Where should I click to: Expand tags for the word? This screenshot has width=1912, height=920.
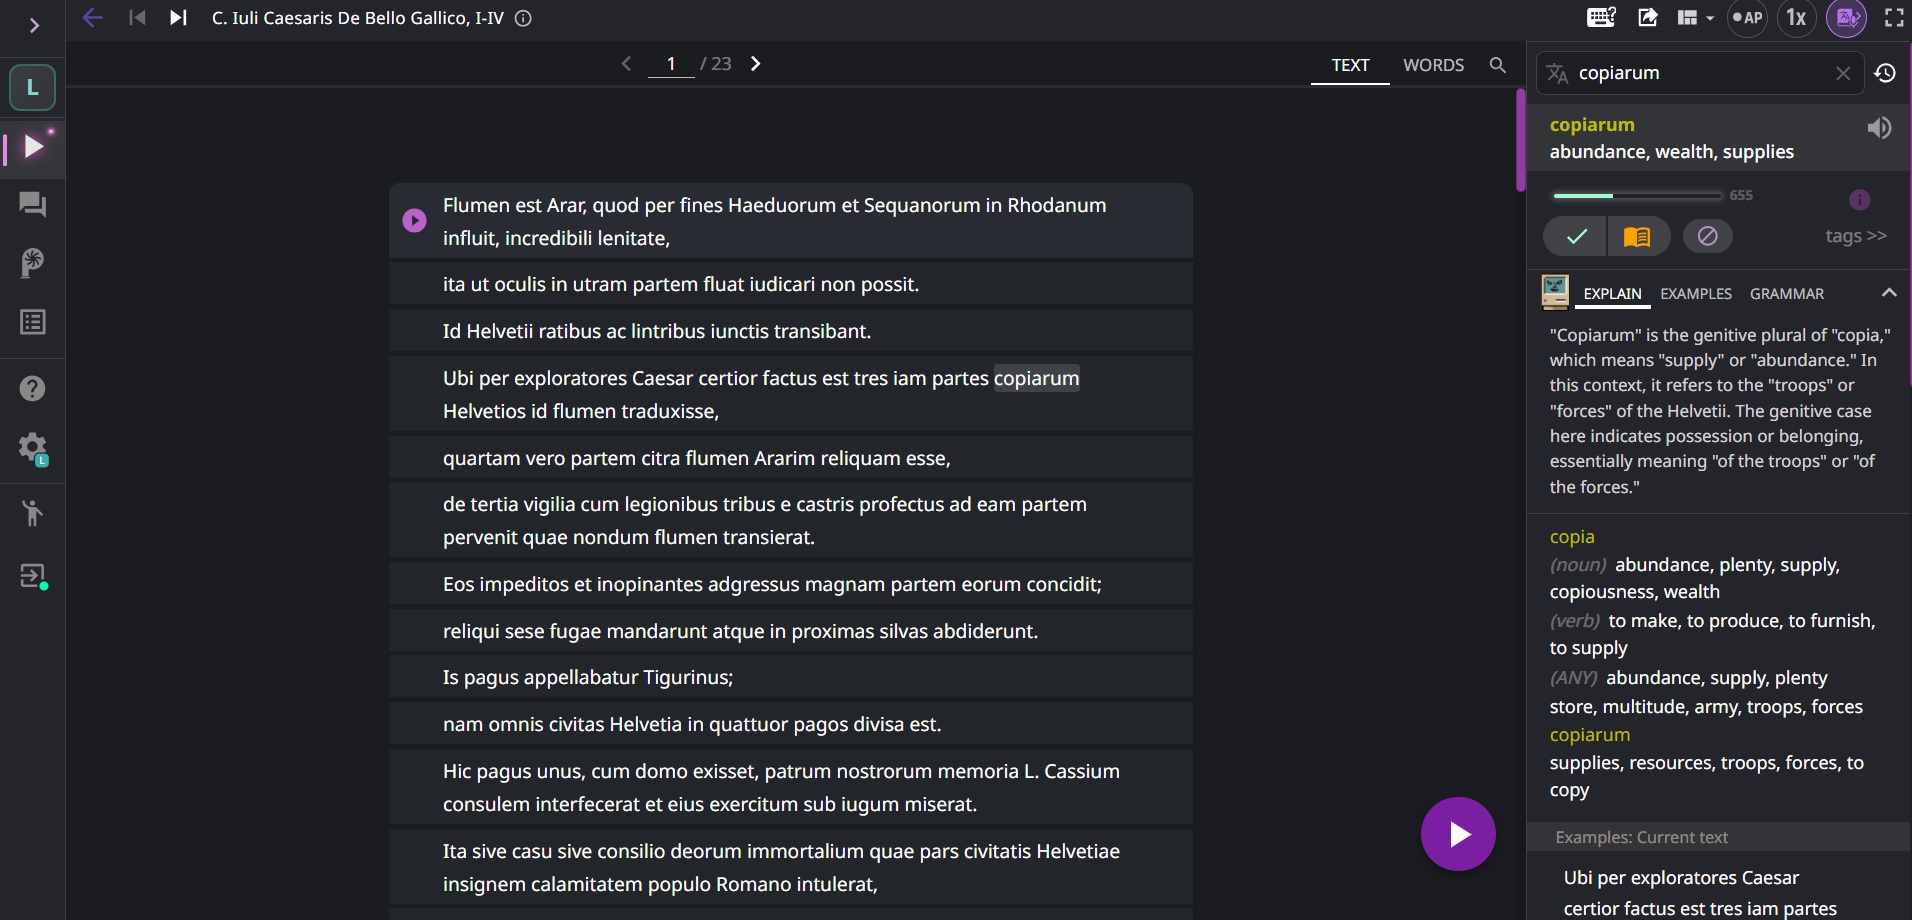1855,236
